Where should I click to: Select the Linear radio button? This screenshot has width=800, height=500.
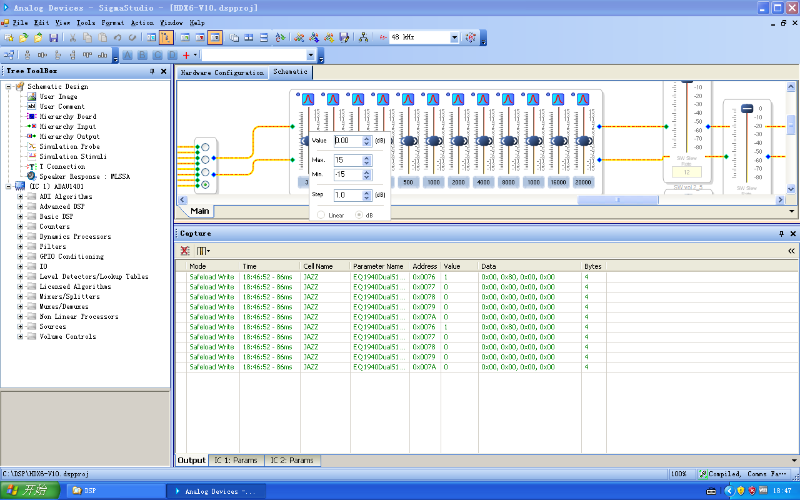pos(321,215)
